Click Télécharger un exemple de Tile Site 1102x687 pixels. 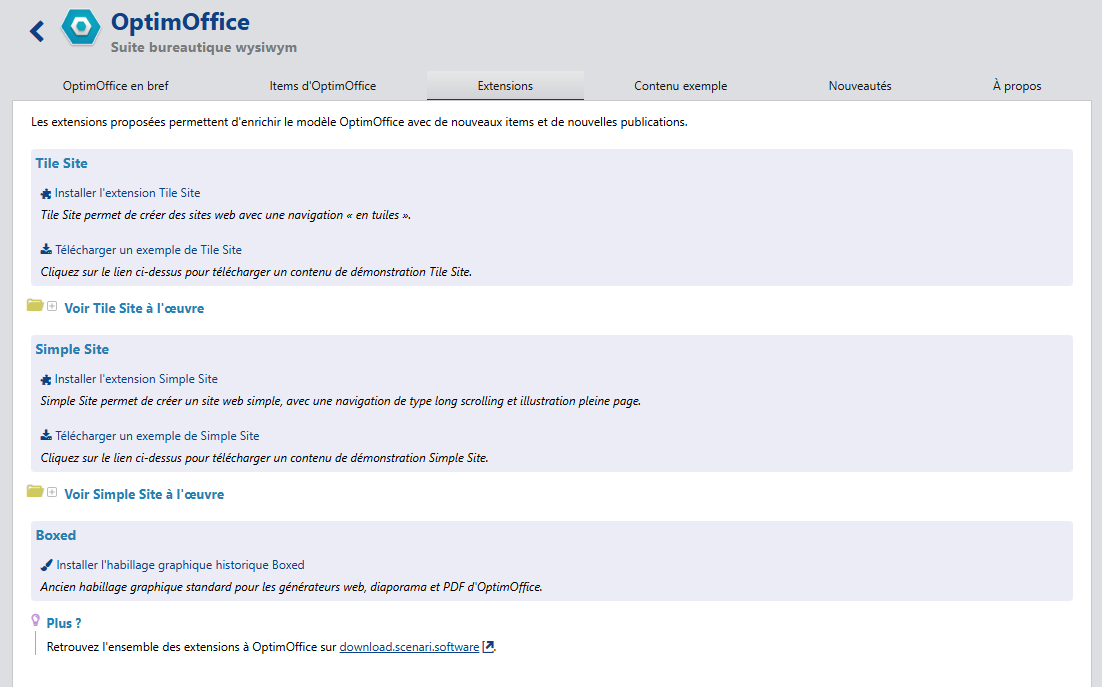pos(148,250)
